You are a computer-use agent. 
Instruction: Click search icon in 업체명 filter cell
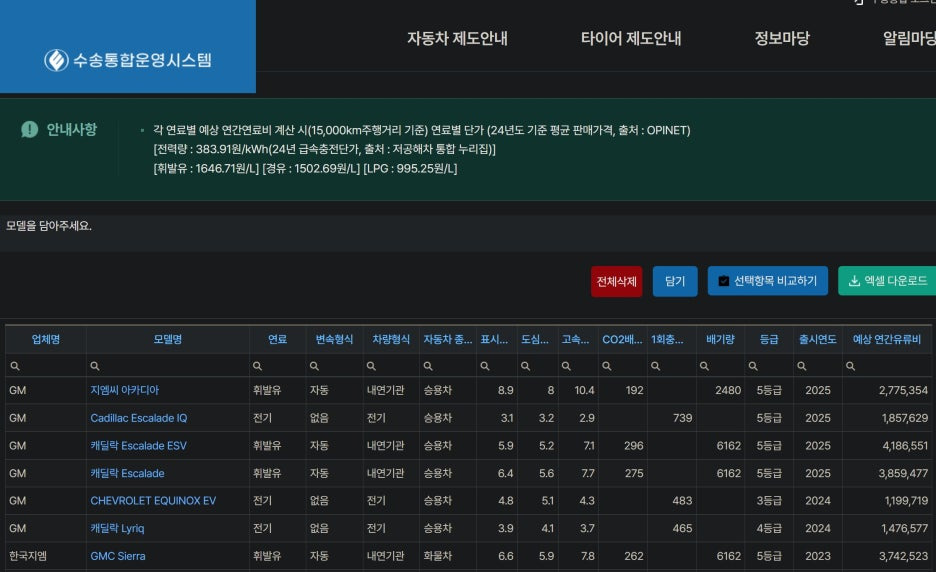click(x=15, y=366)
